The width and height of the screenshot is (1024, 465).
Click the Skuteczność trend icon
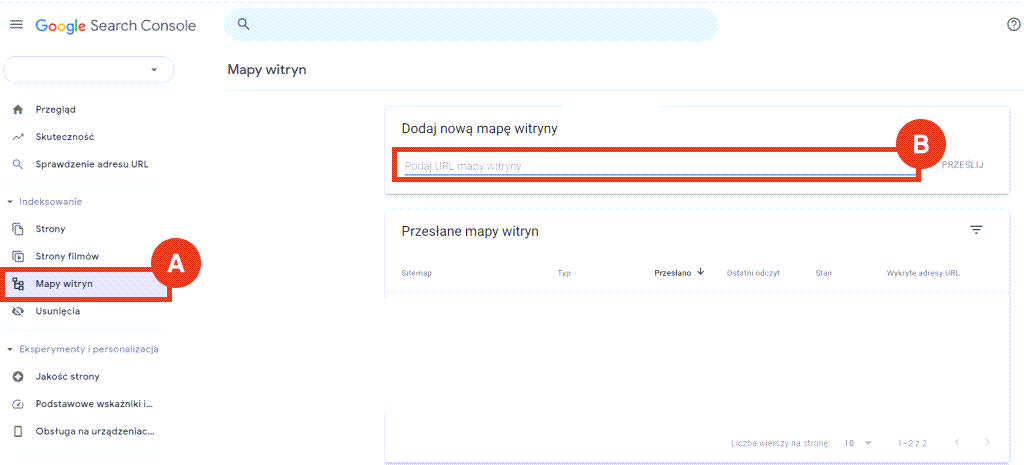click(x=17, y=136)
